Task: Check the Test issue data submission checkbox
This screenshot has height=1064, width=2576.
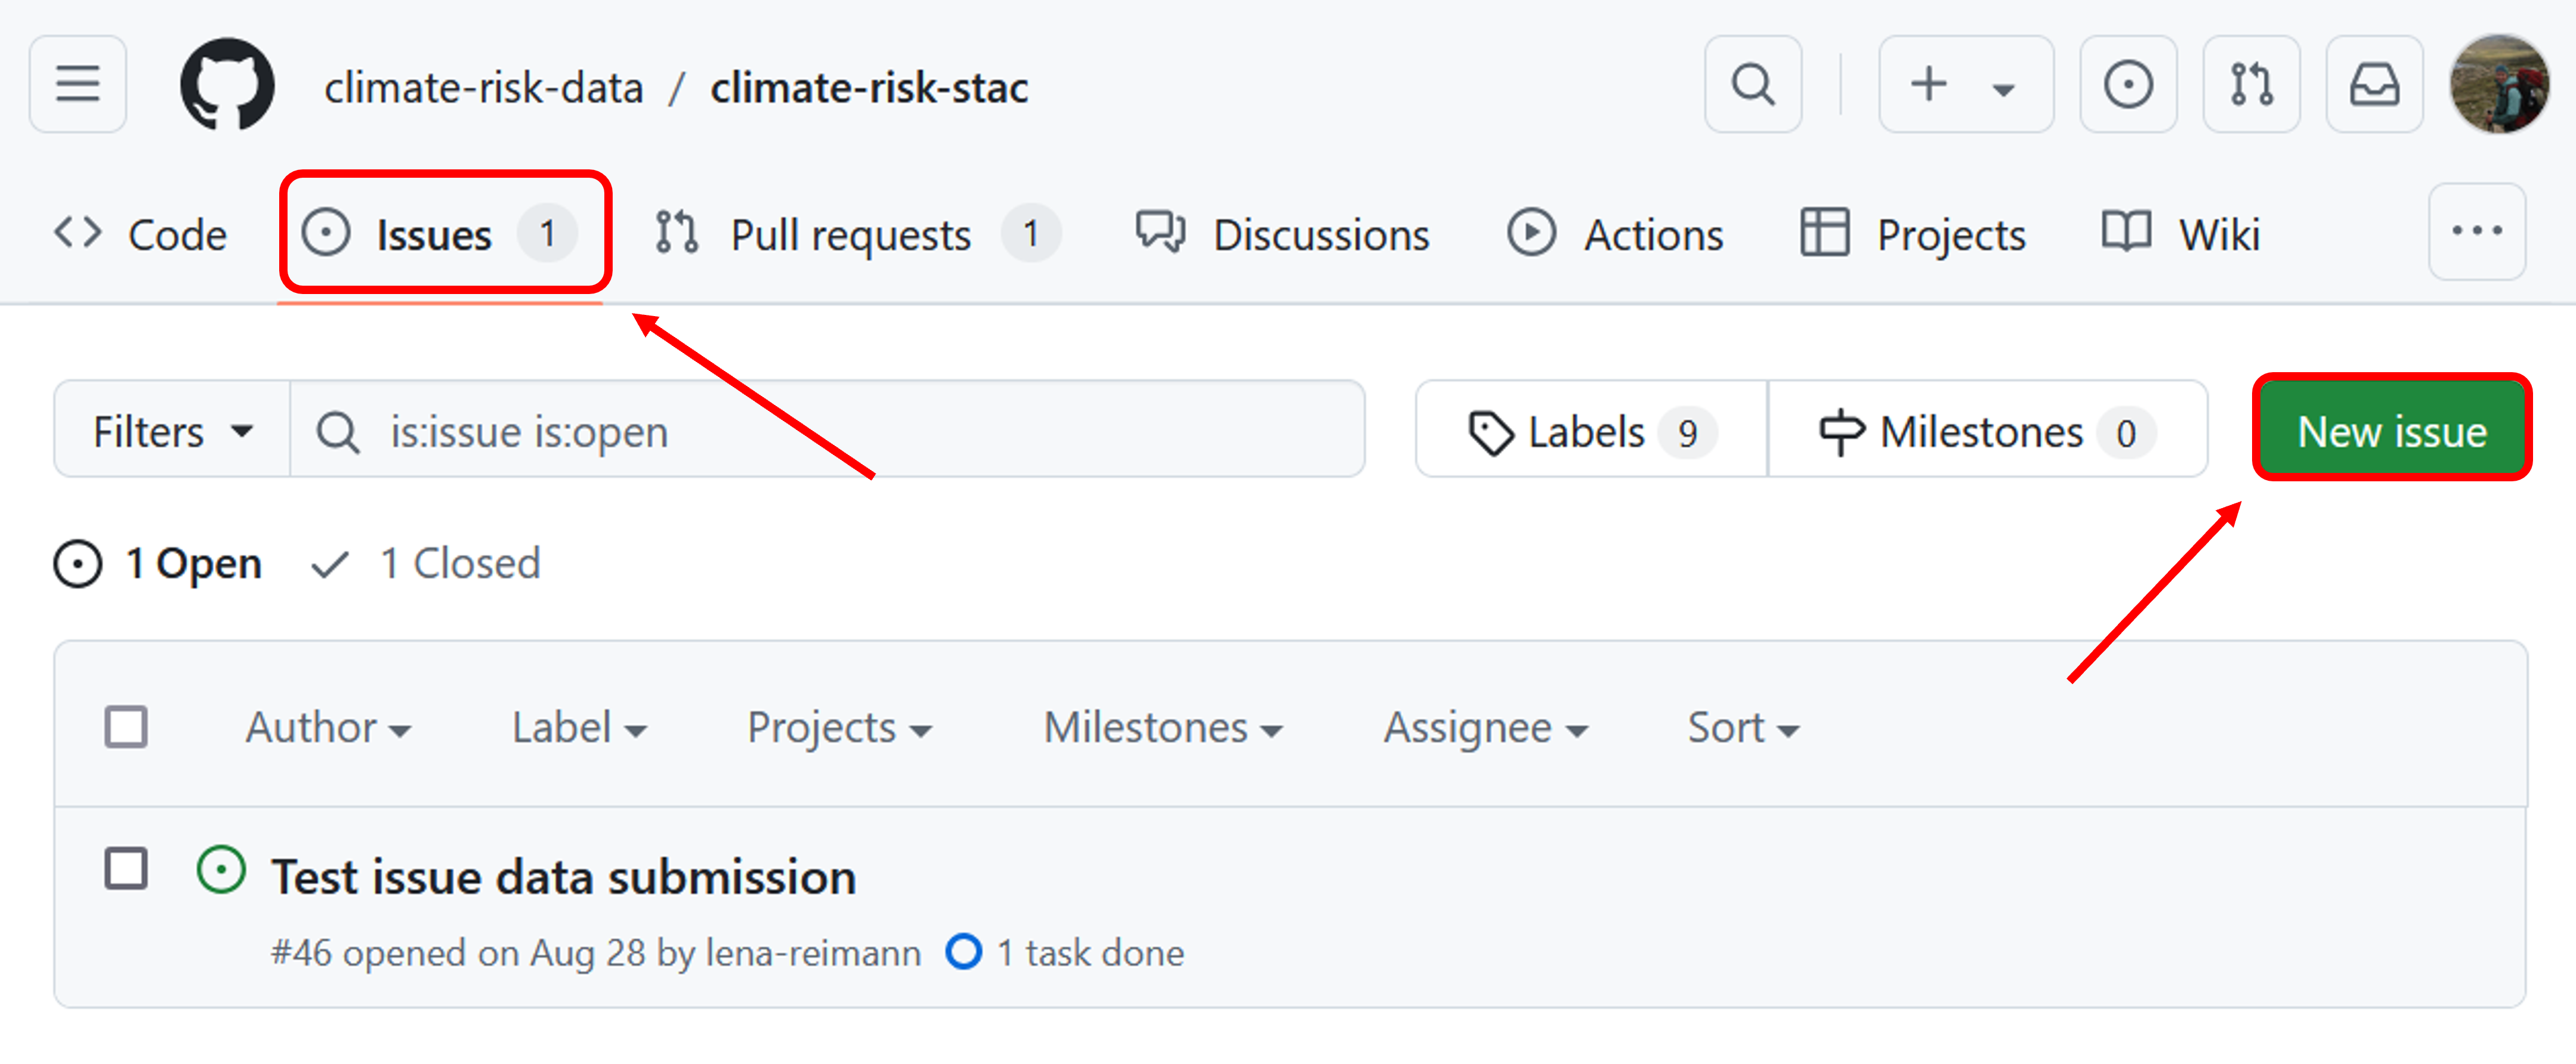Action: [x=126, y=868]
